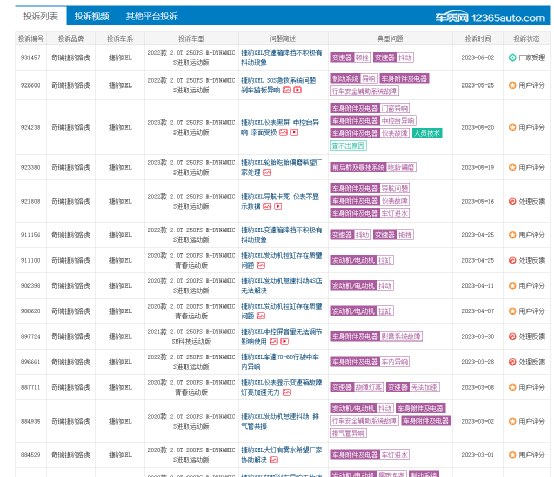Click the 车质网 12365auto.com logo
Viewport: 554px width, 477px height.
[x=490, y=17]
